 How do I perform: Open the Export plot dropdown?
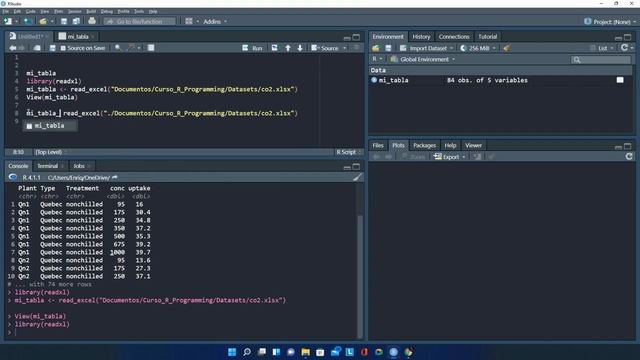(449, 157)
